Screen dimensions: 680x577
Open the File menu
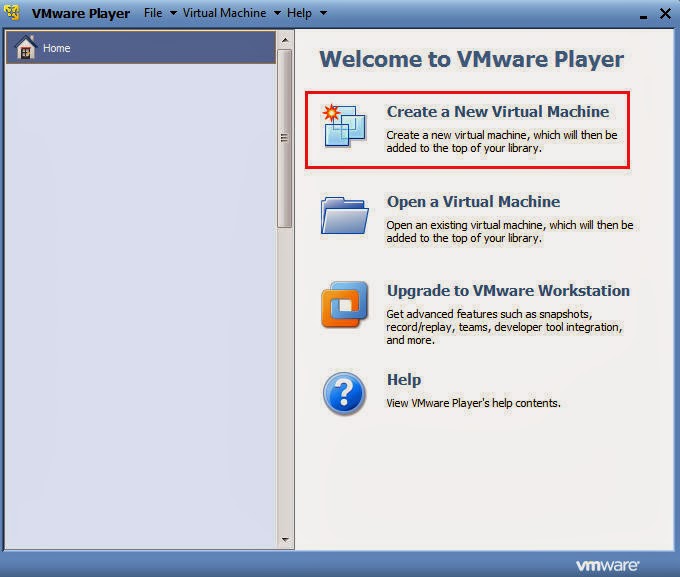[x=153, y=13]
